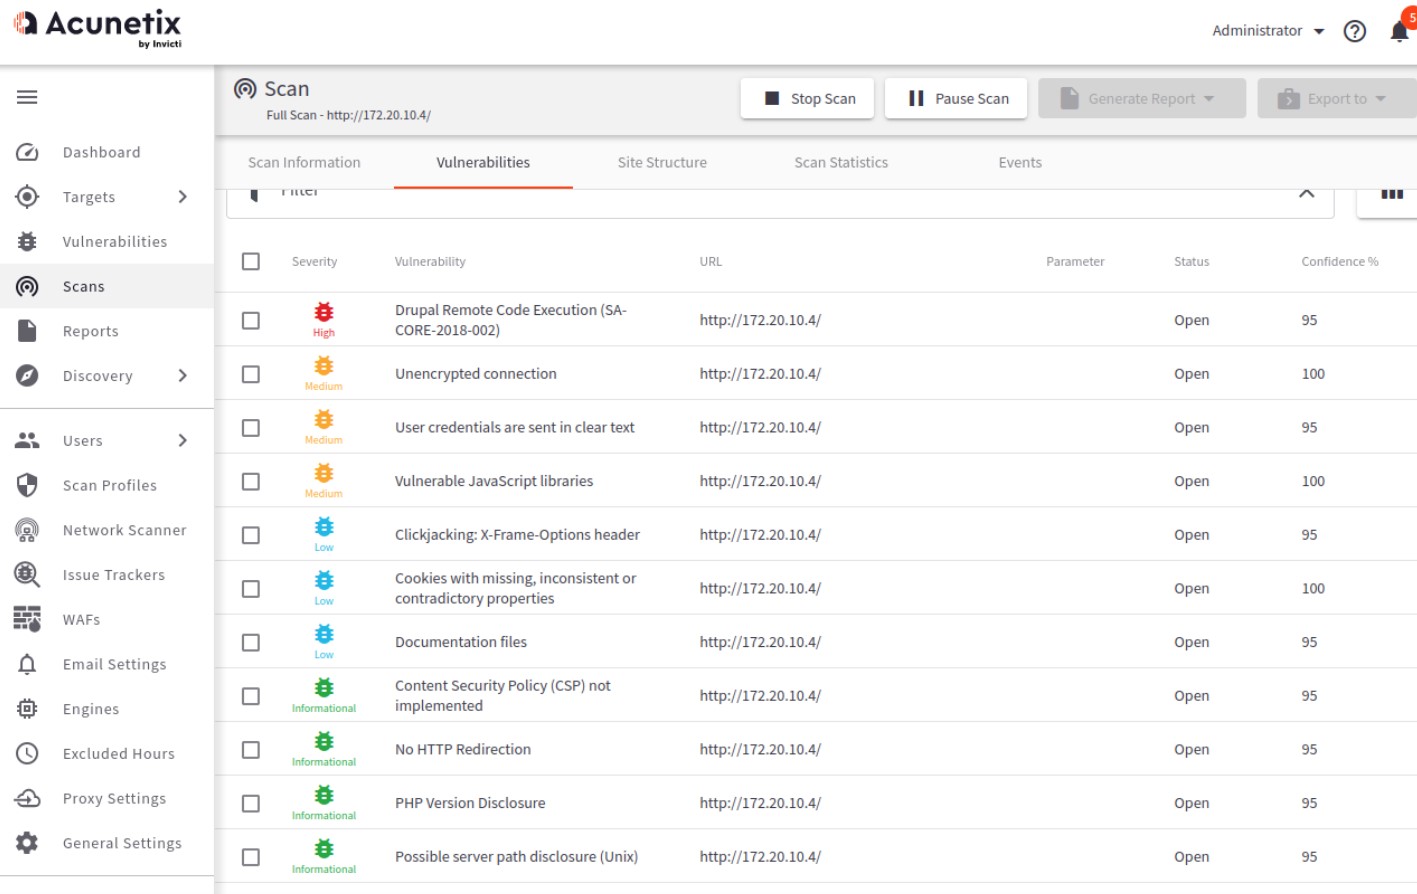The height and width of the screenshot is (894, 1417).
Task: Open Issue Trackers in the sidebar
Action: [x=113, y=575]
